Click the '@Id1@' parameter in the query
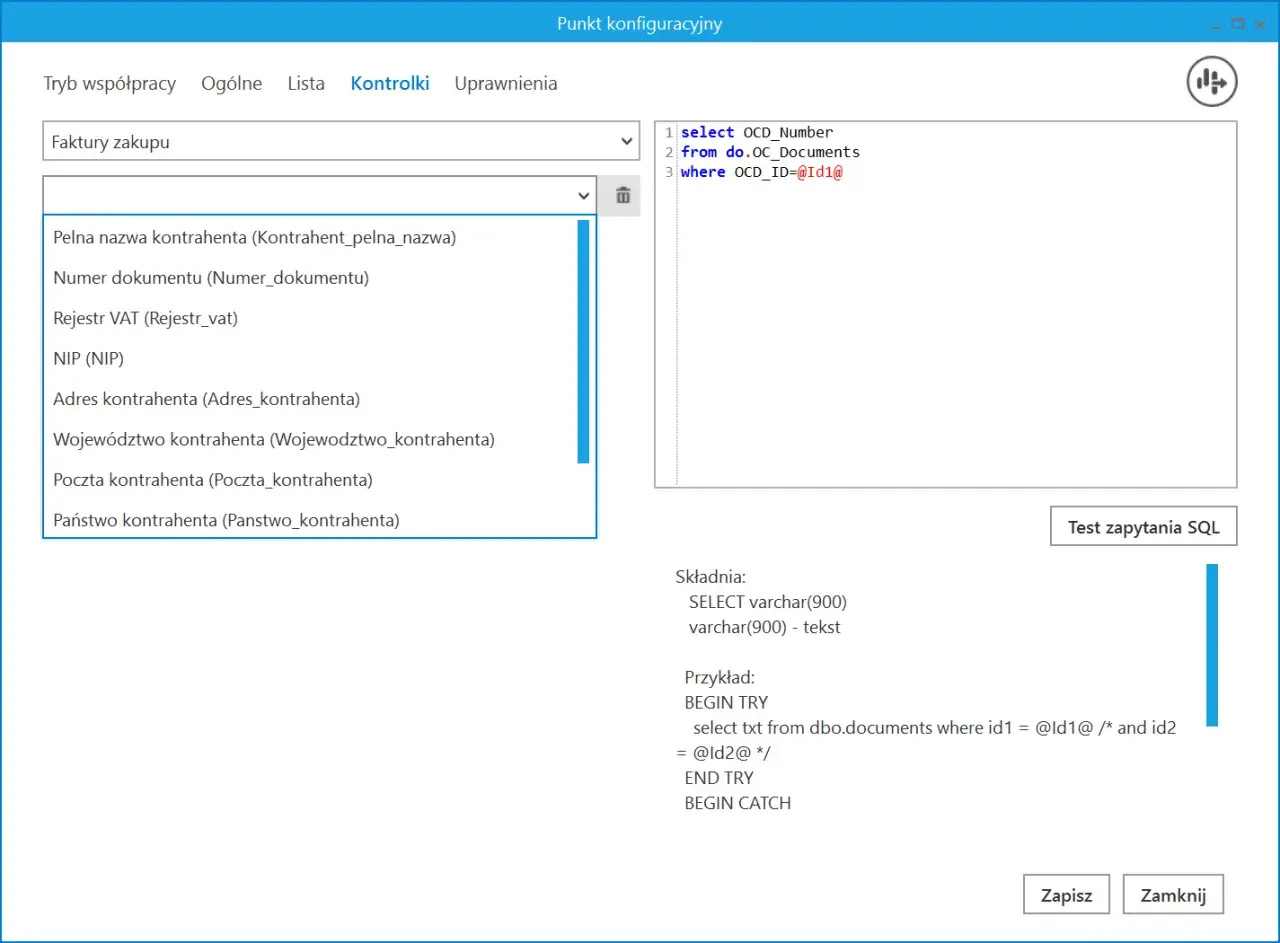The width and height of the screenshot is (1280, 943). coord(820,172)
